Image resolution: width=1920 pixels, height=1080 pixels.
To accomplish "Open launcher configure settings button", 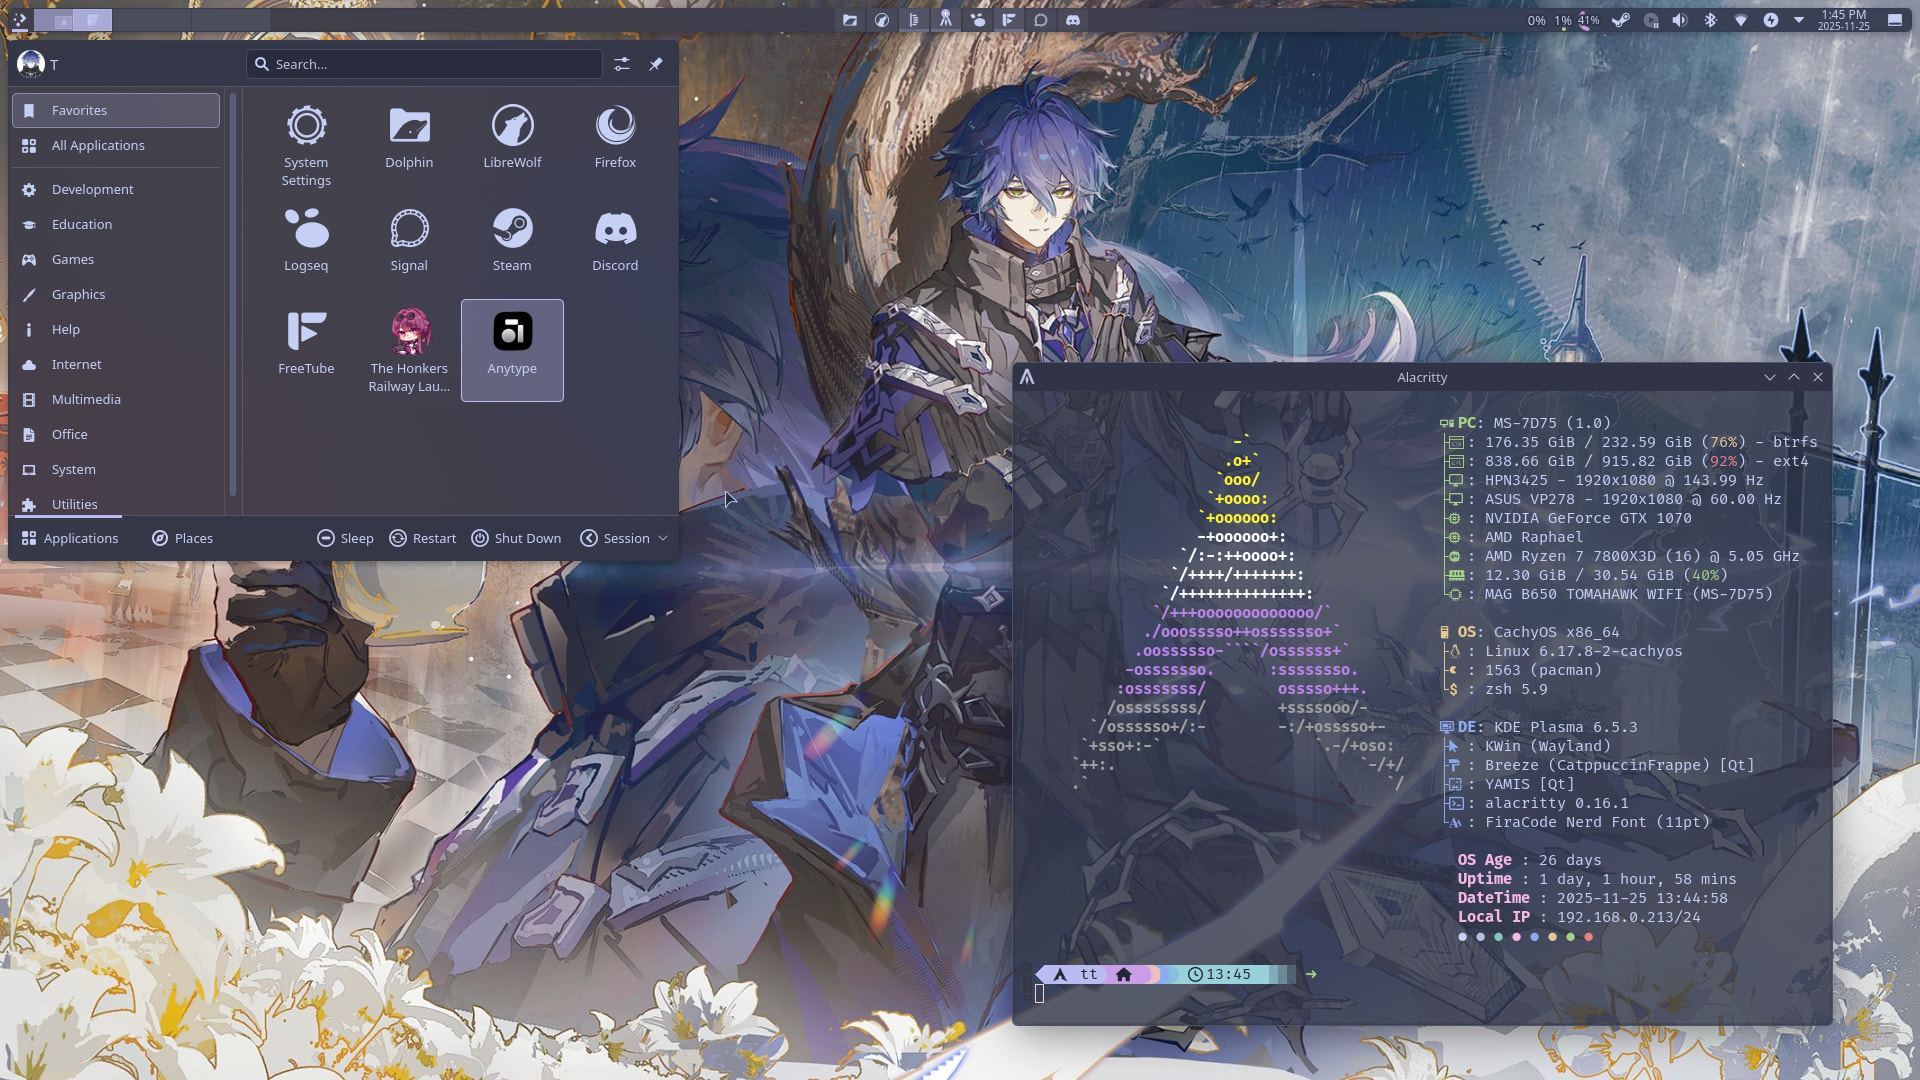I will click(x=622, y=64).
